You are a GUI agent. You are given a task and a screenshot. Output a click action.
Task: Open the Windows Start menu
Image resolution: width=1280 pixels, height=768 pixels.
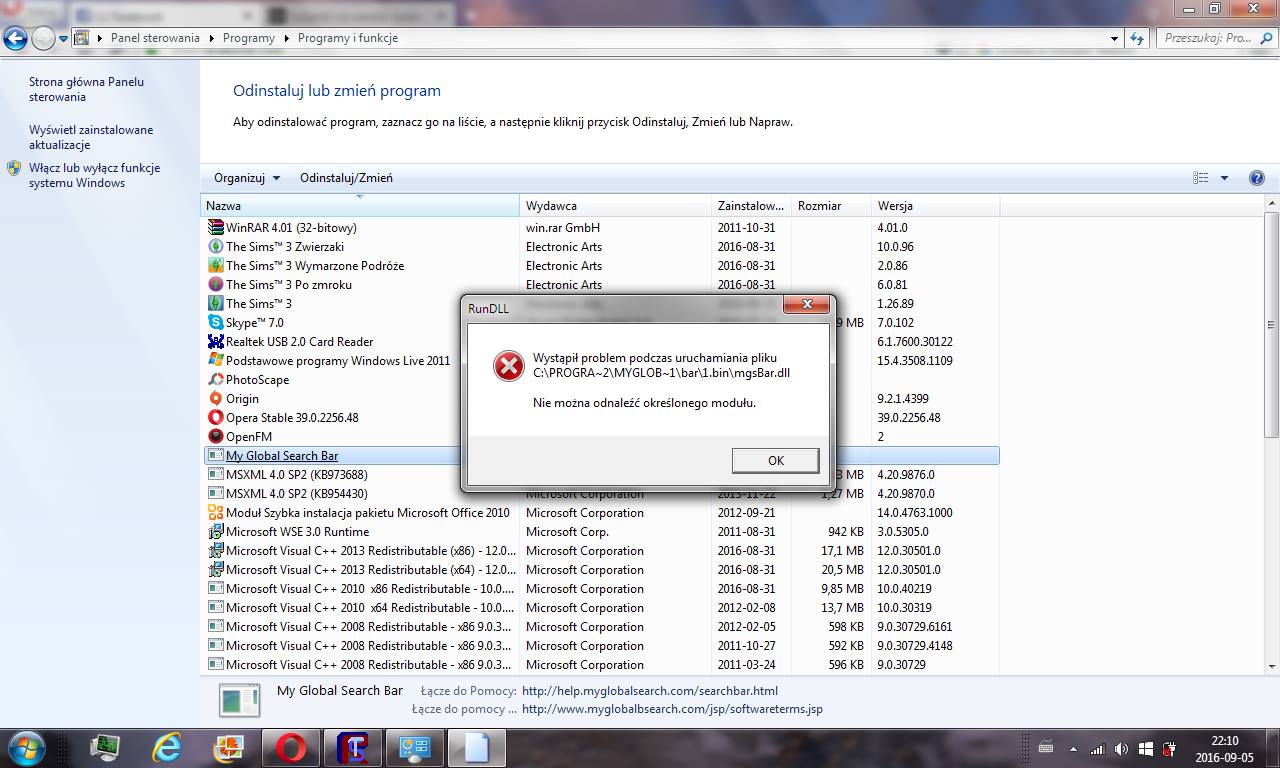click(x=24, y=747)
